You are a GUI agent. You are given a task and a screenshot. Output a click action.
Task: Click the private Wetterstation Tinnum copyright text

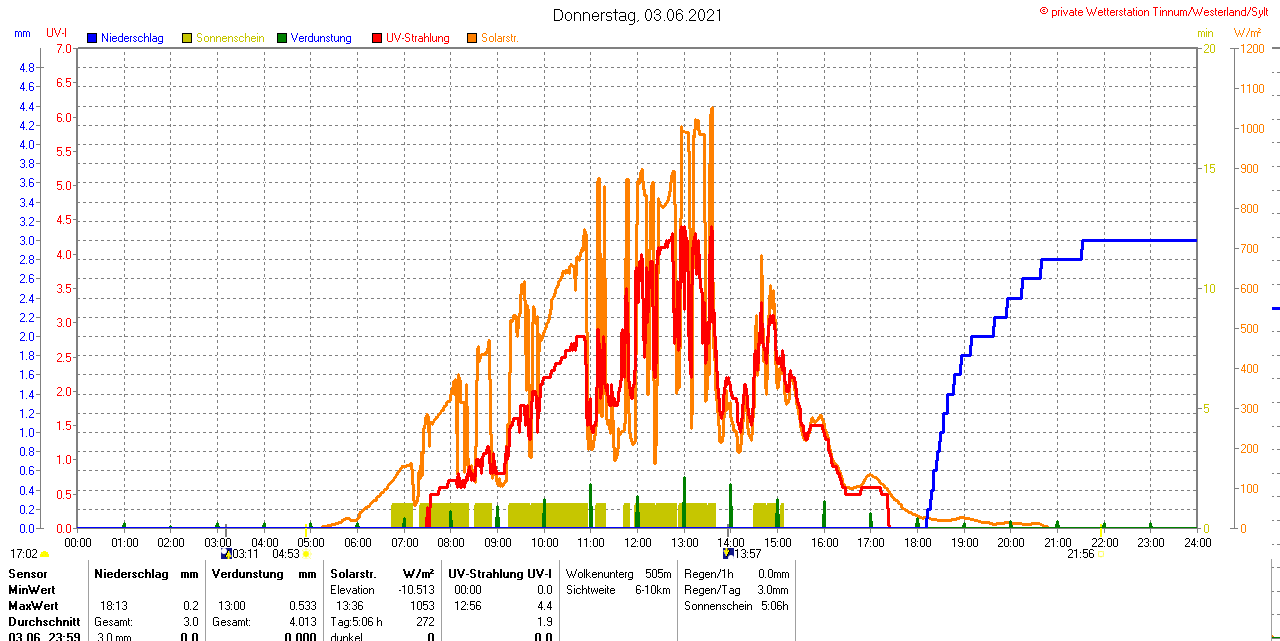click(x=1158, y=11)
